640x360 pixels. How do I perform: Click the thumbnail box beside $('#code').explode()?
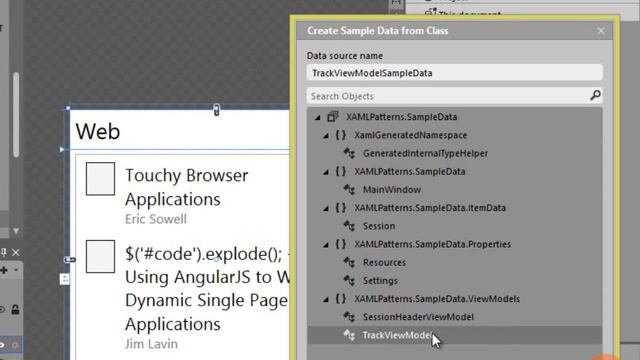click(x=100, y=256)
